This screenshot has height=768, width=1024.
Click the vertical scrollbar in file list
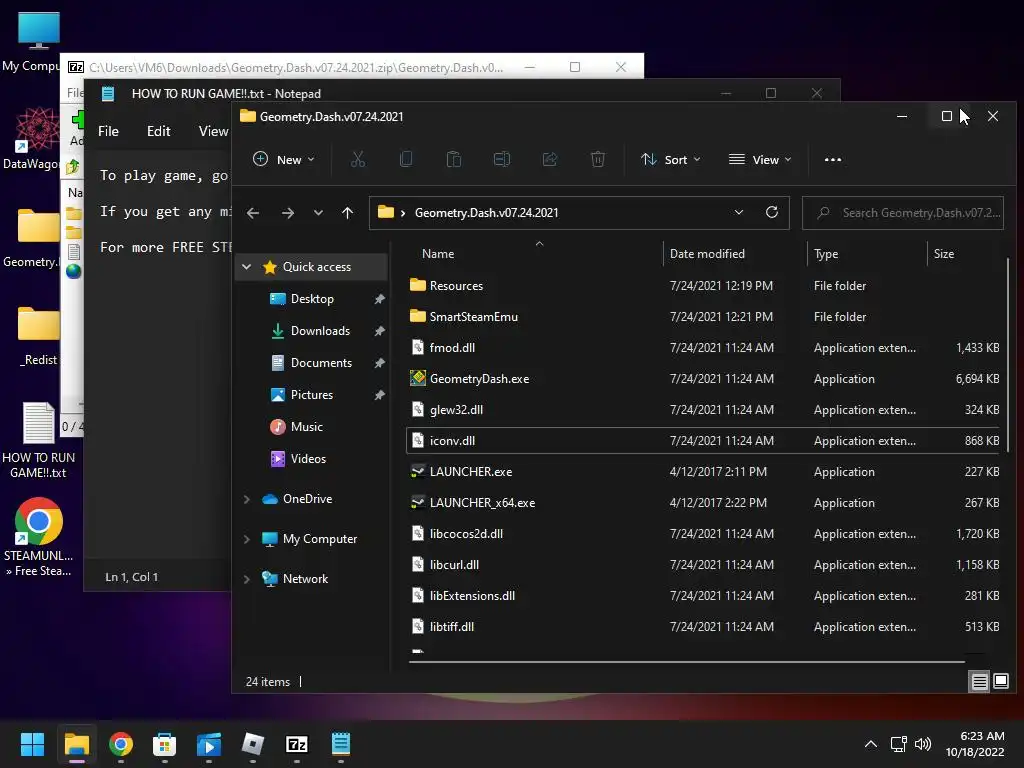tap(1008, 355)
